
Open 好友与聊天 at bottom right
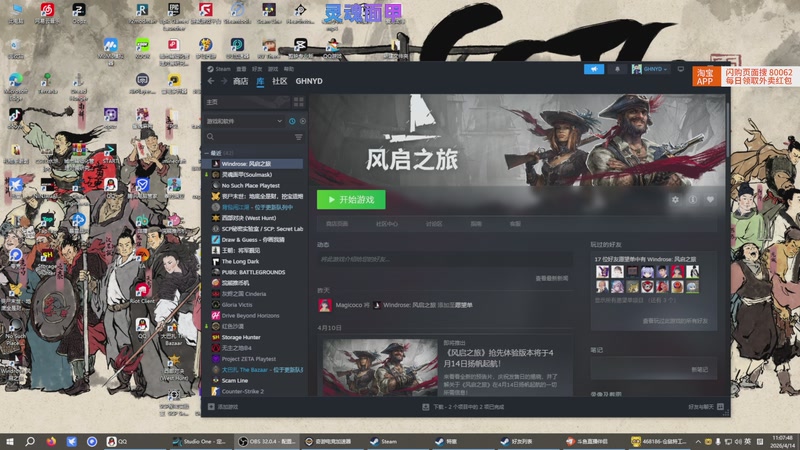(706, 407)
